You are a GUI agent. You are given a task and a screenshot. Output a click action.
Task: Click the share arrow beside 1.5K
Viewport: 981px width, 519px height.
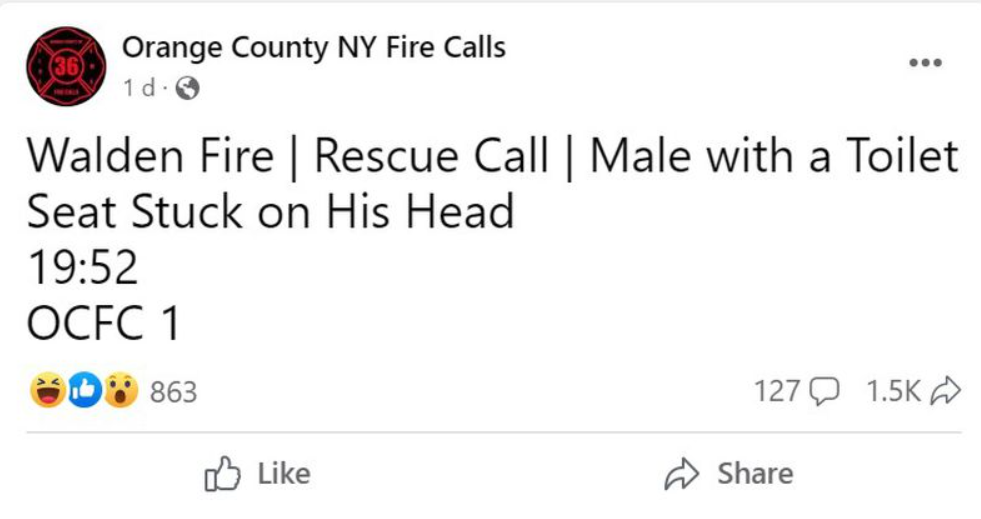pos(945,390)
